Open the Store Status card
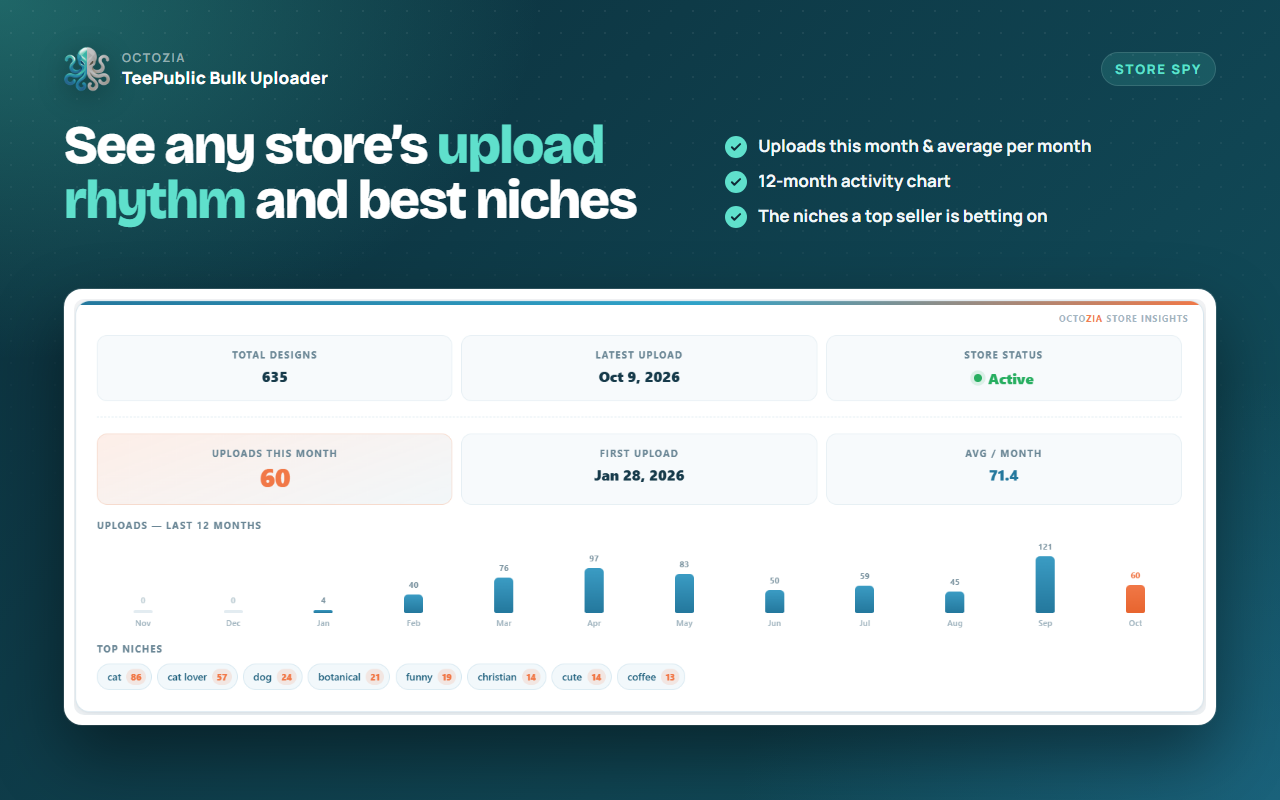Viewport: 1280px width, 800px height. 1004,368
